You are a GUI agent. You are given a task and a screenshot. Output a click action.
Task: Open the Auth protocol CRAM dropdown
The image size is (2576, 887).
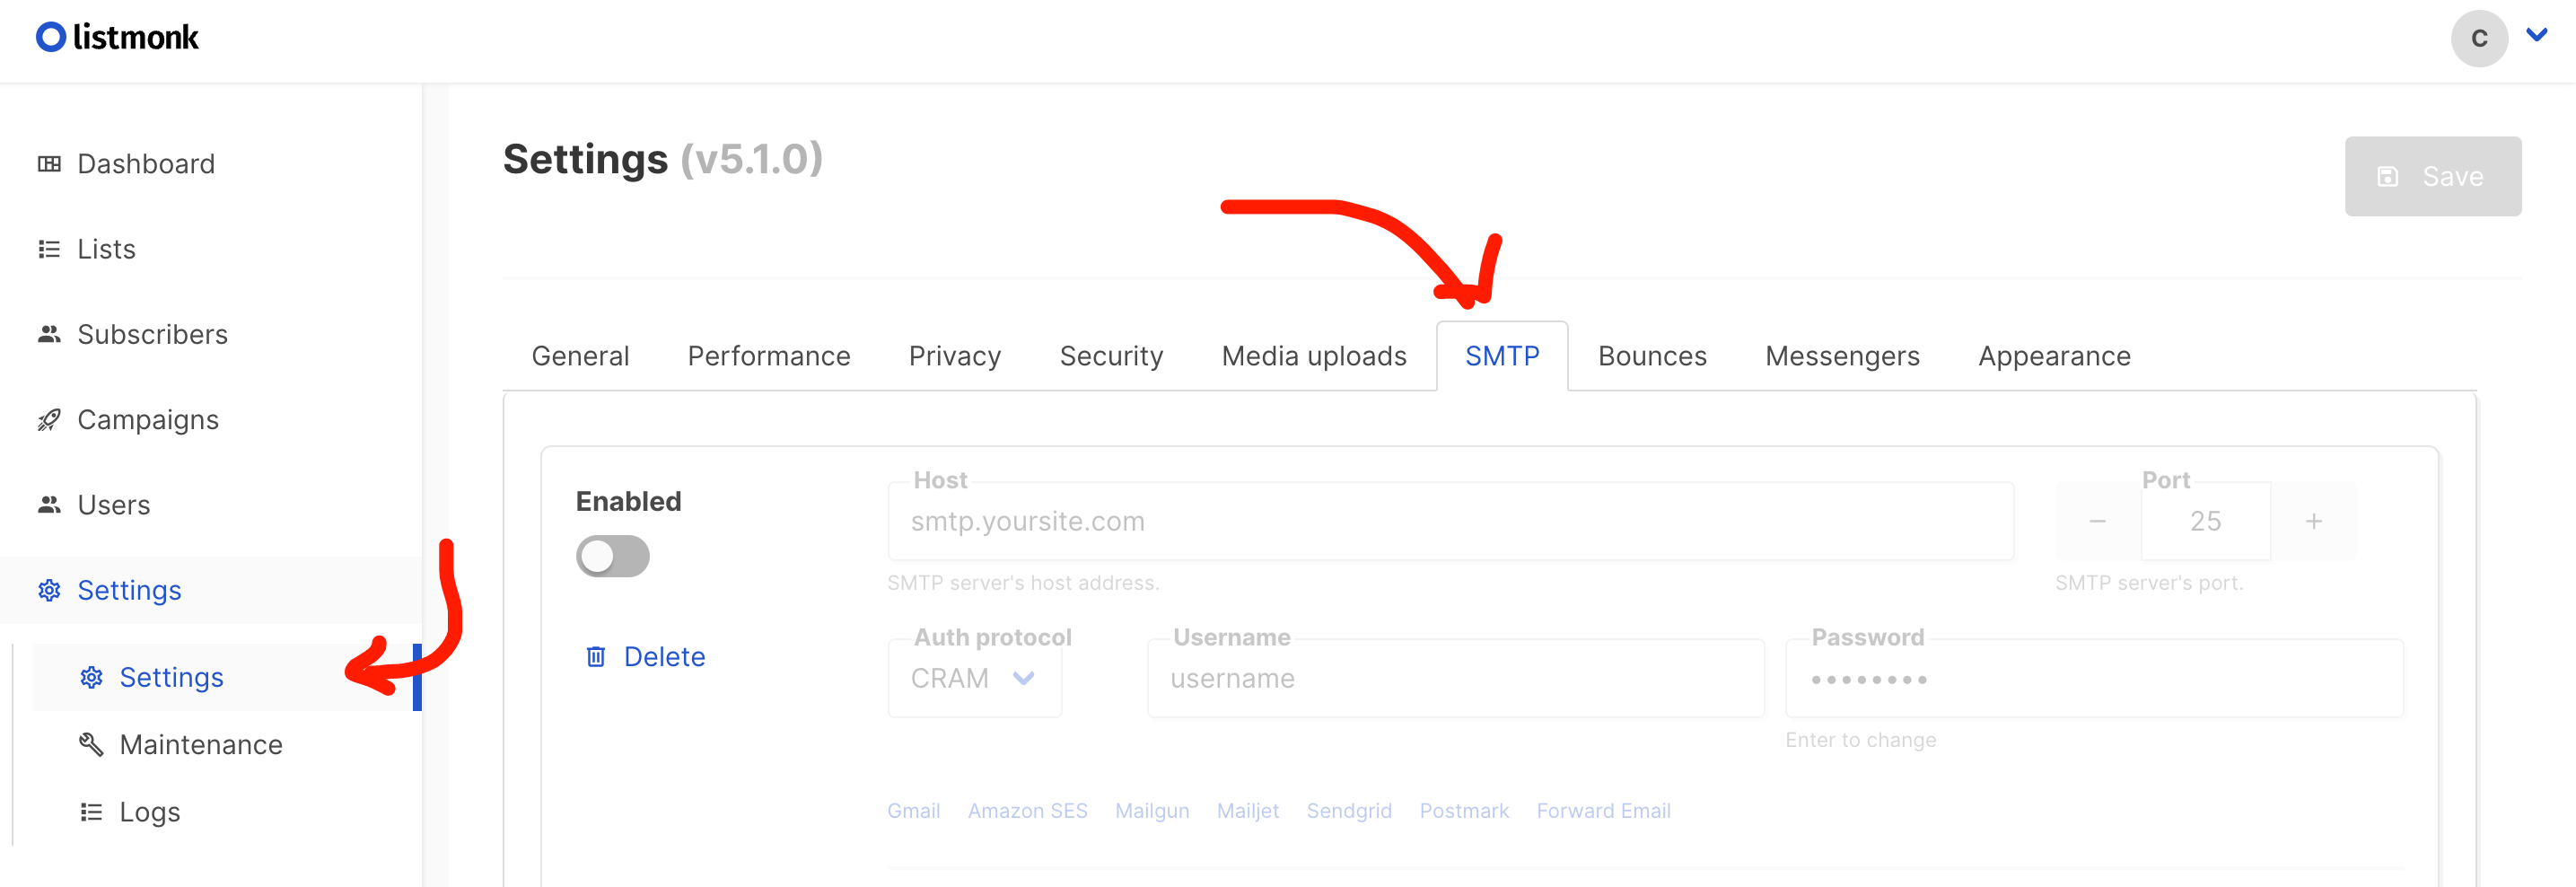click(974, 679)
